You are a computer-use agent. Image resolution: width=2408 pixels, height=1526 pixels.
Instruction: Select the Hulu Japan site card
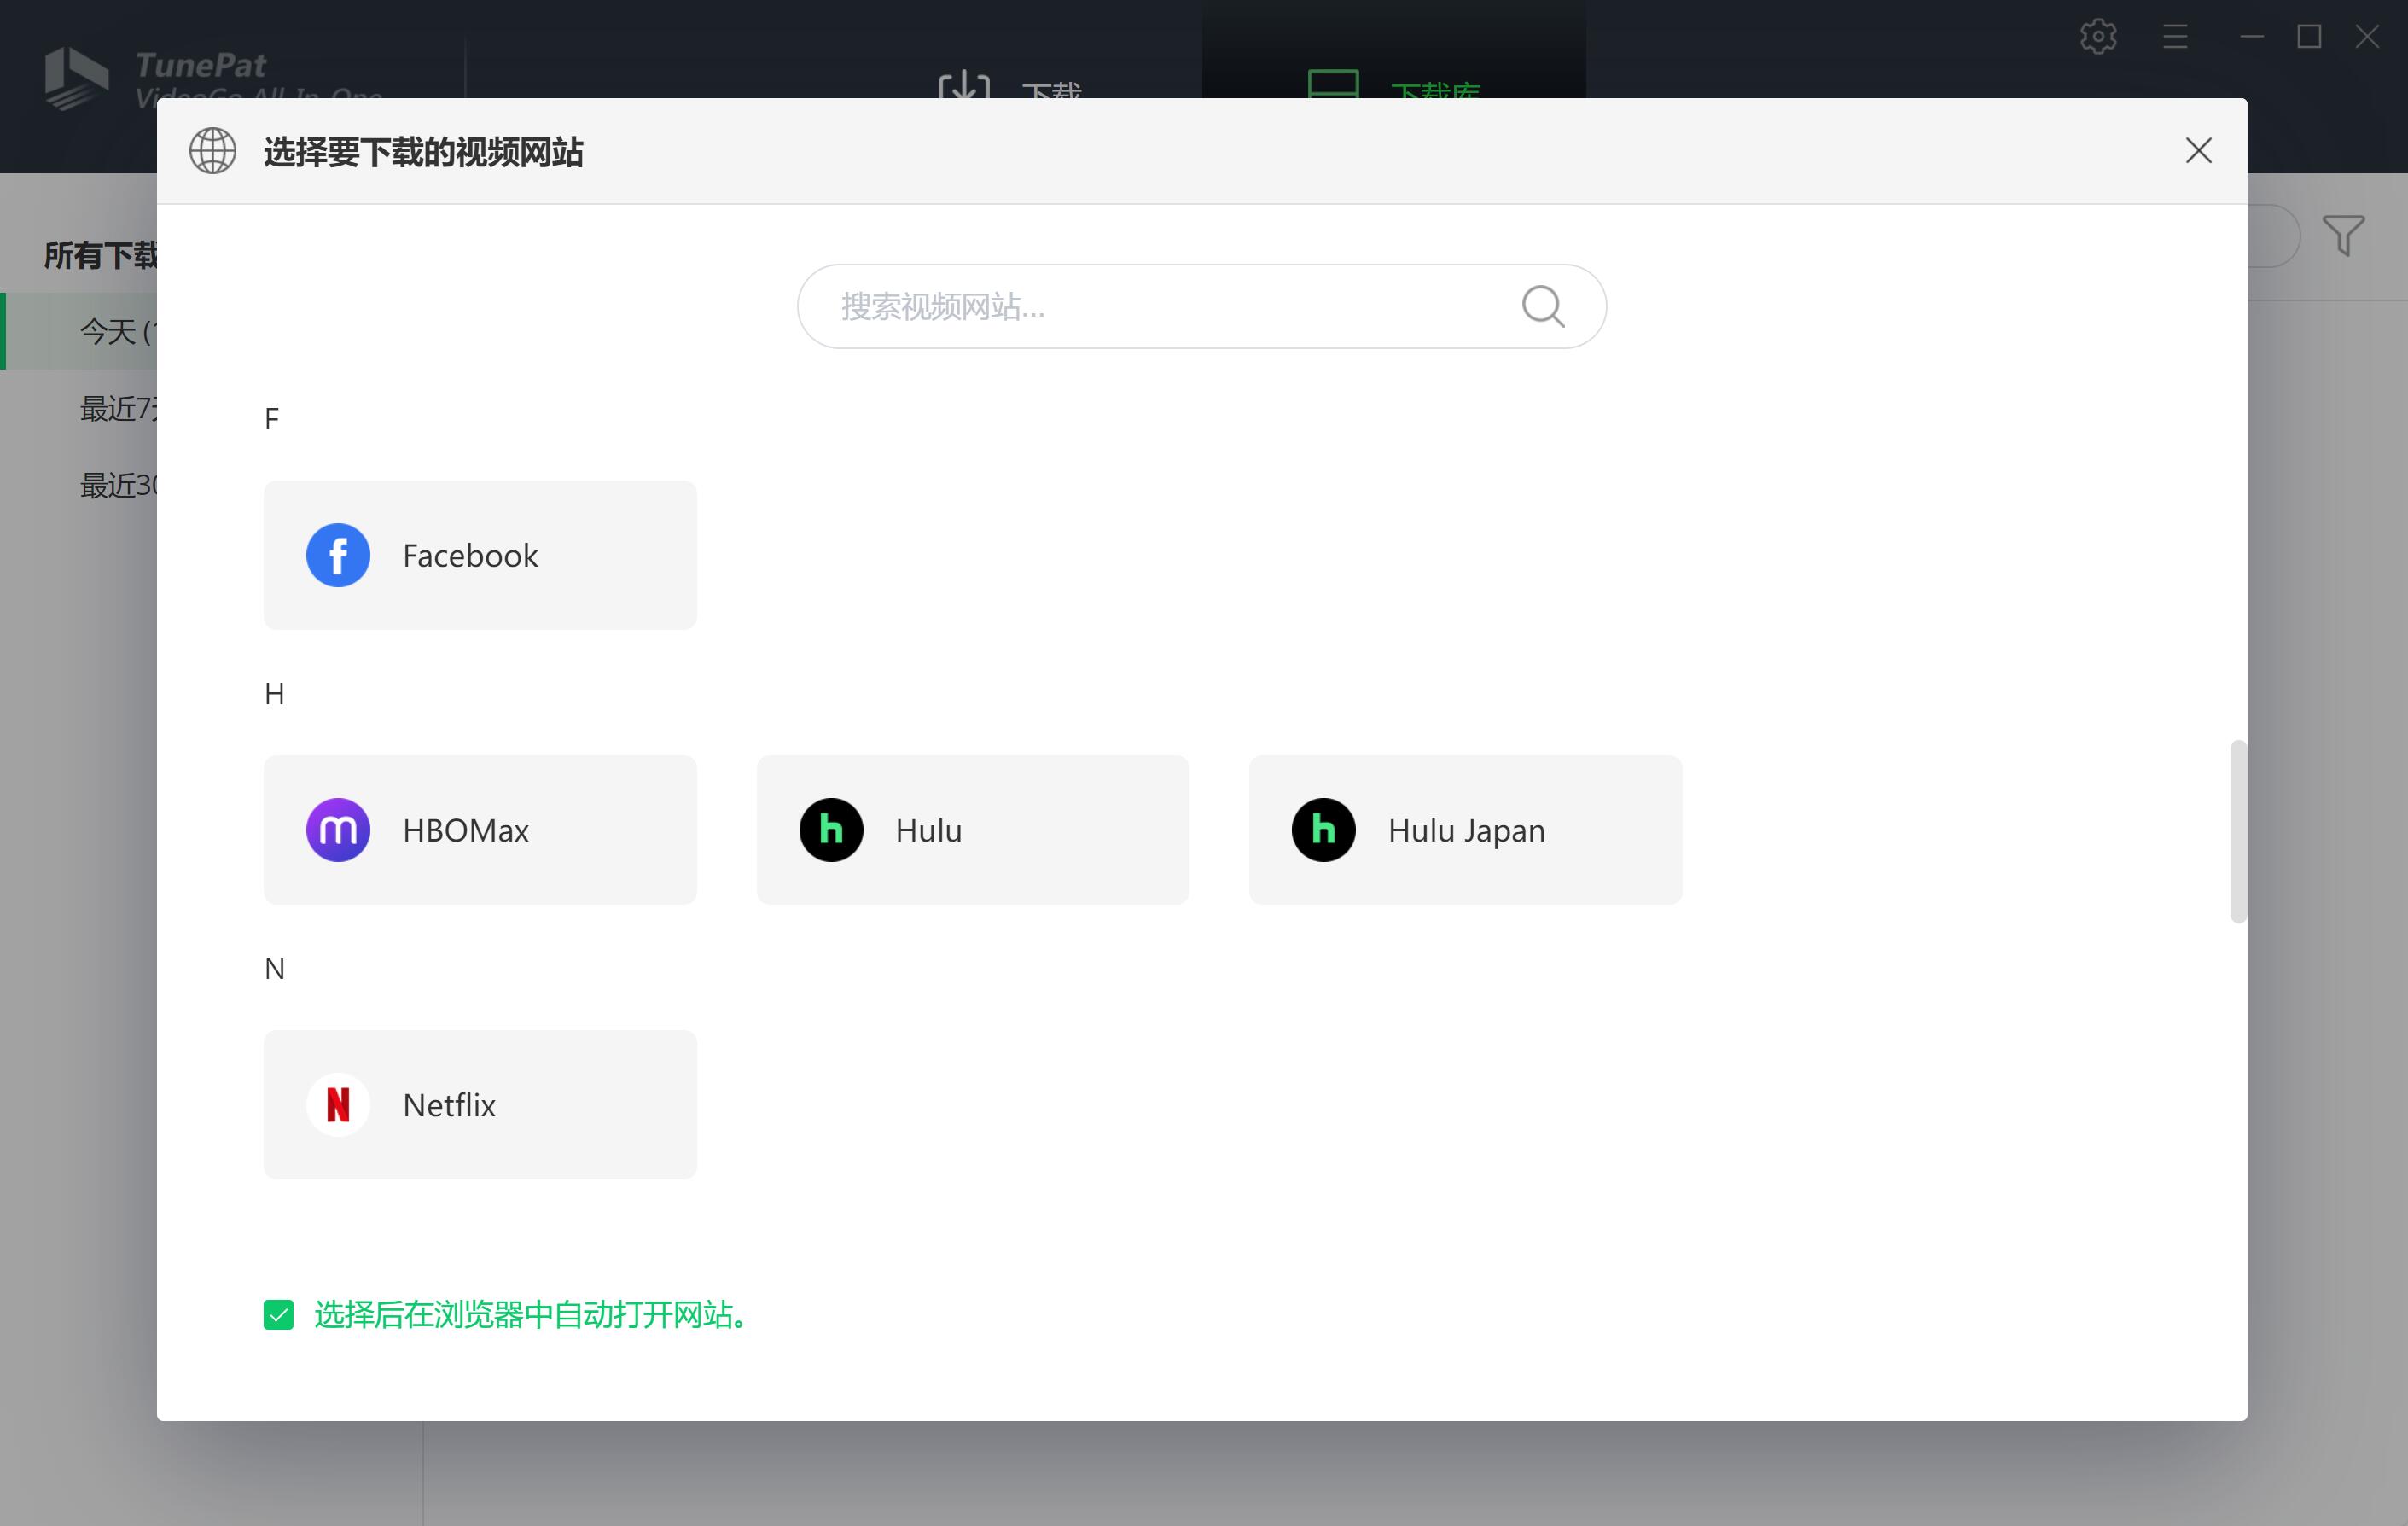point(1466,830)
